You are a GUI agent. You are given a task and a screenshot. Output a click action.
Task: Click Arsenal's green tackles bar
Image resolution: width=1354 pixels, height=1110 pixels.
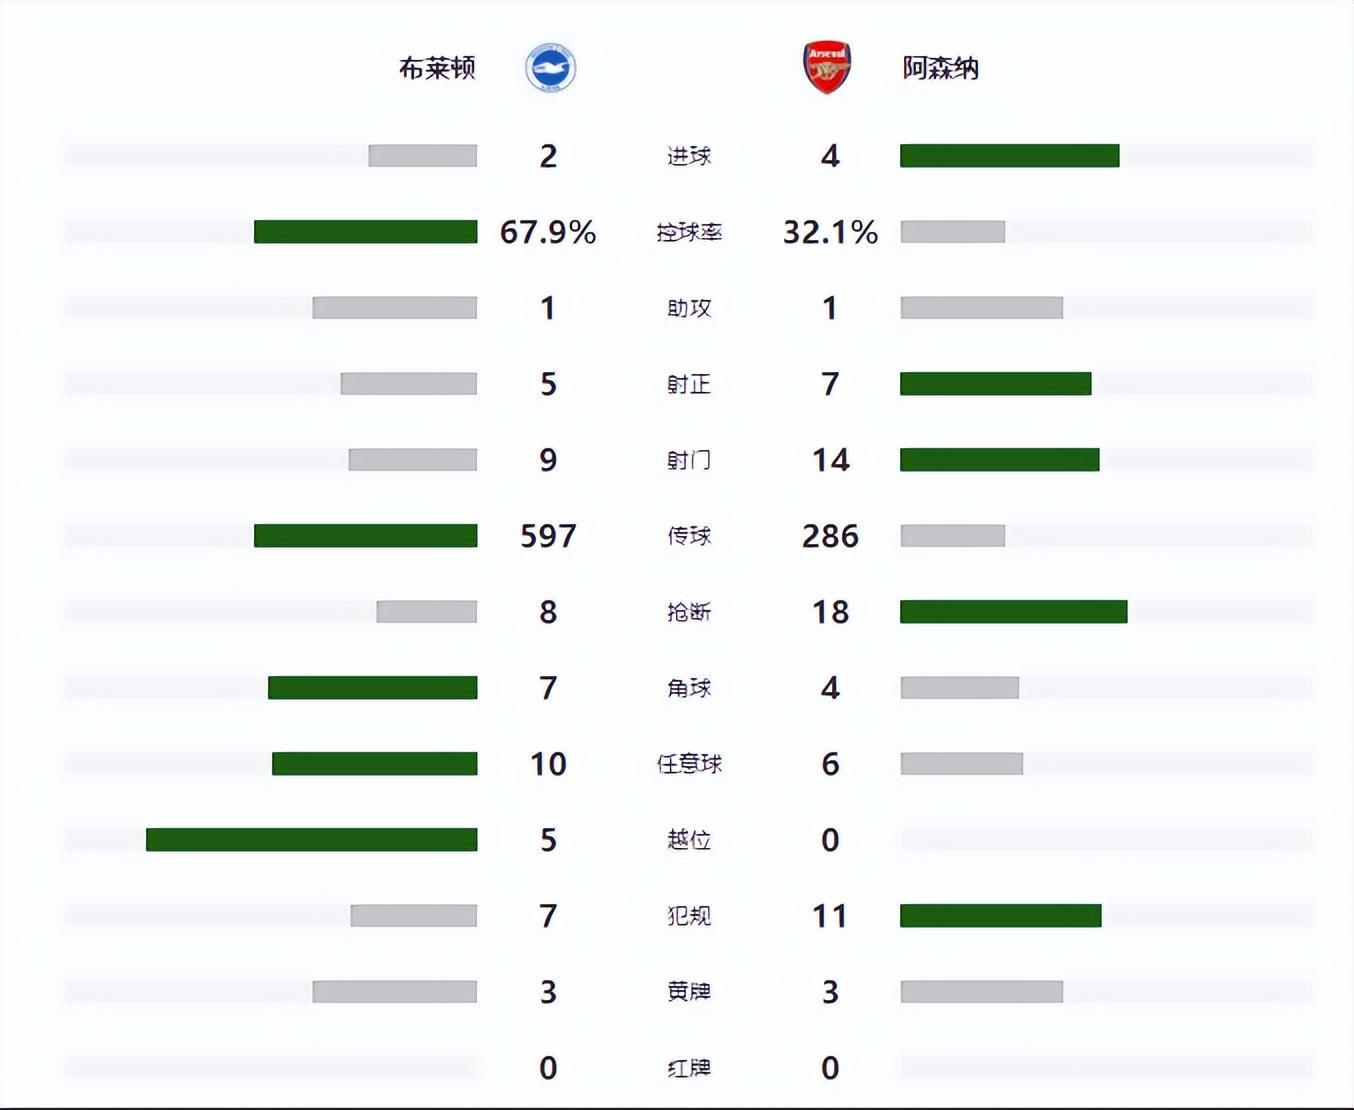click(1013, 612)
